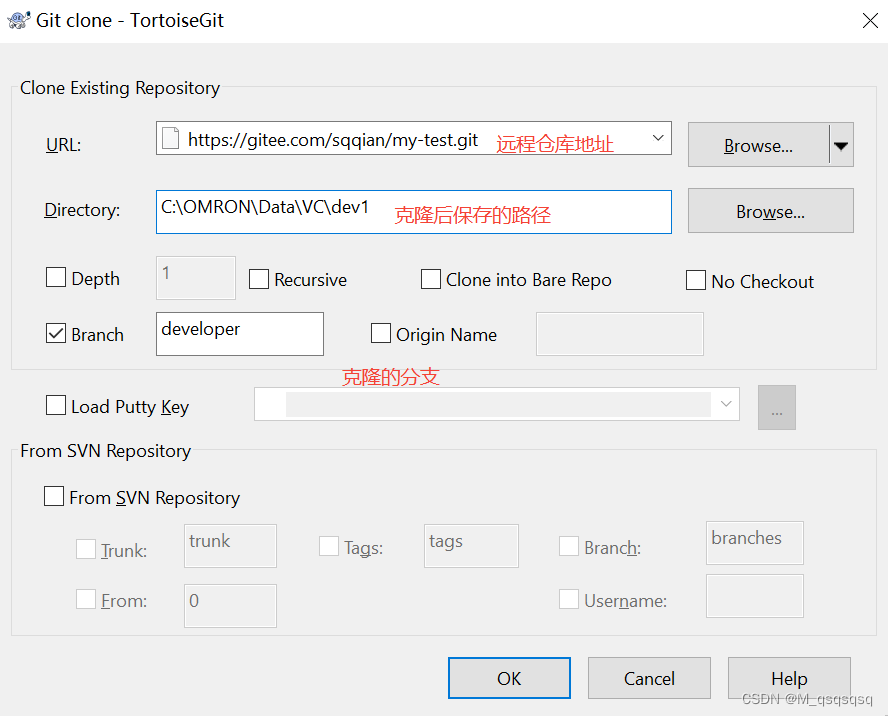The image size is (888, 716).
Task: Enable the No Checkout option
Action: tap(696, 281)
